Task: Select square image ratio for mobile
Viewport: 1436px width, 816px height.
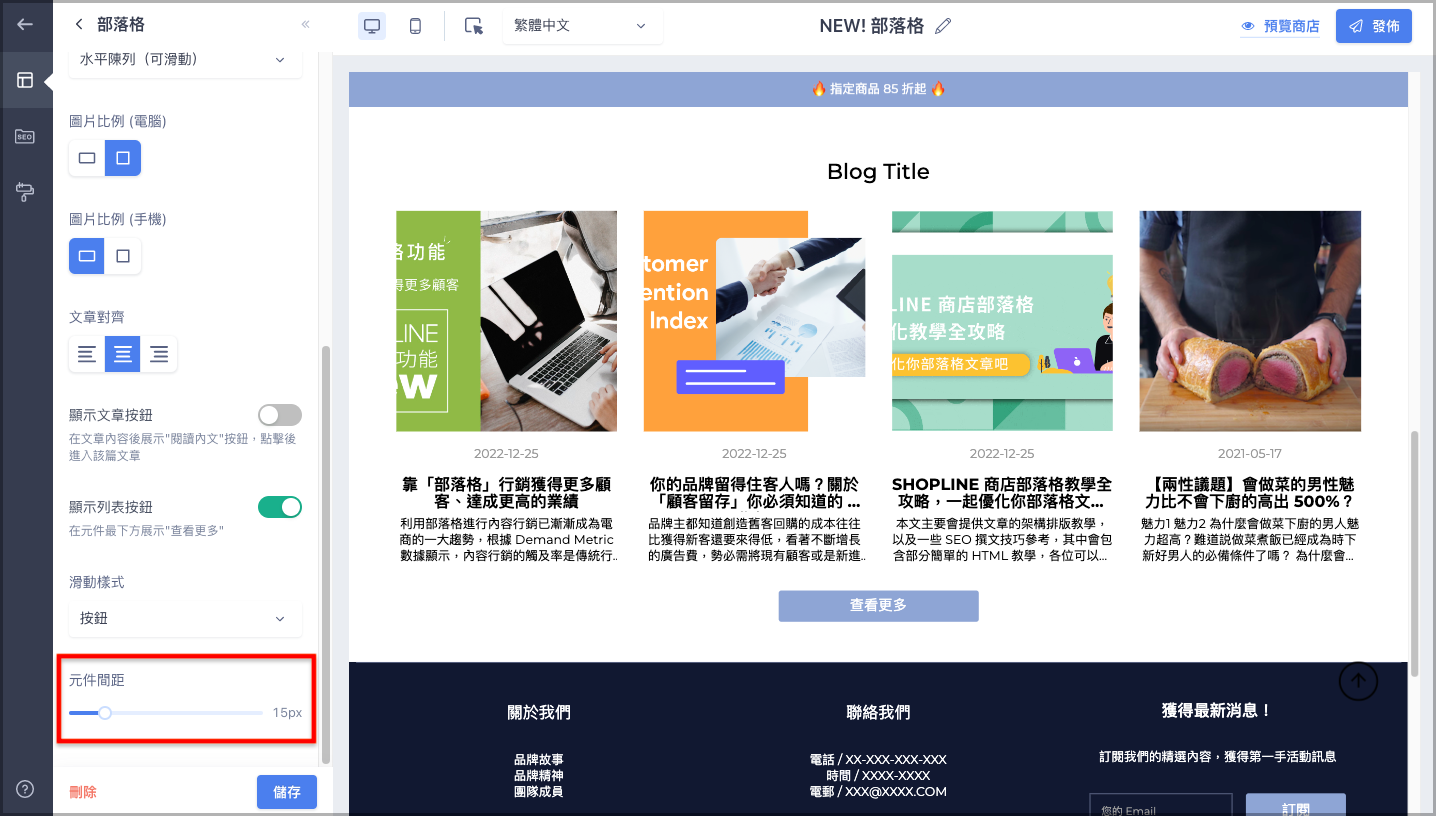Action: (123, 256)
